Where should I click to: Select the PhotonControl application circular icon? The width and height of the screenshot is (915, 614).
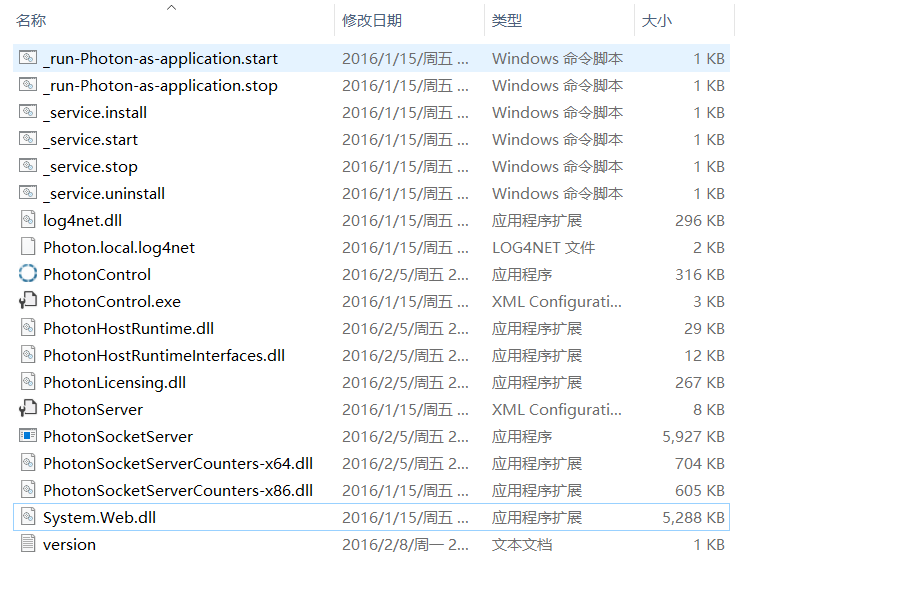pos(27,273)
